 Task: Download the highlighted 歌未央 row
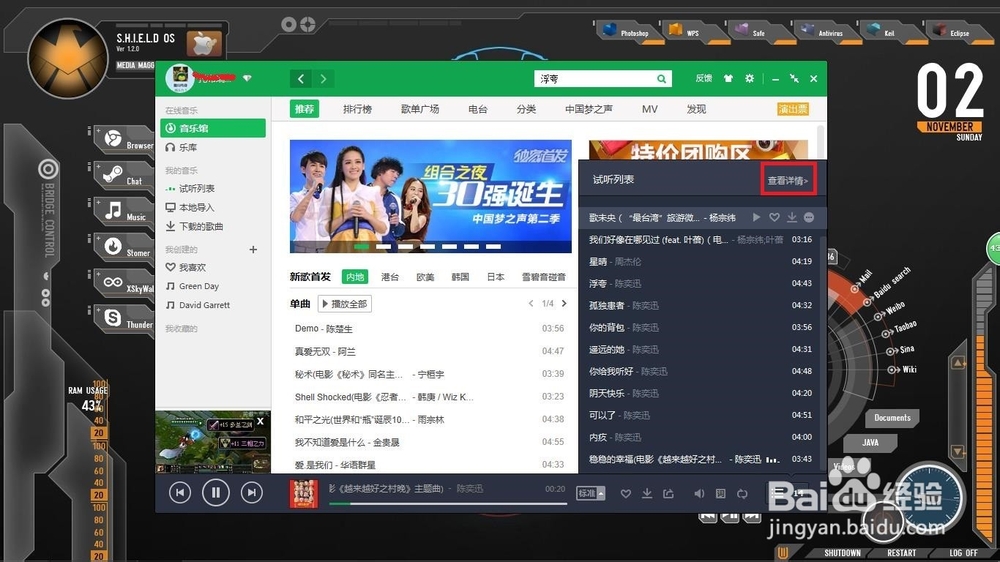[791, 218]
